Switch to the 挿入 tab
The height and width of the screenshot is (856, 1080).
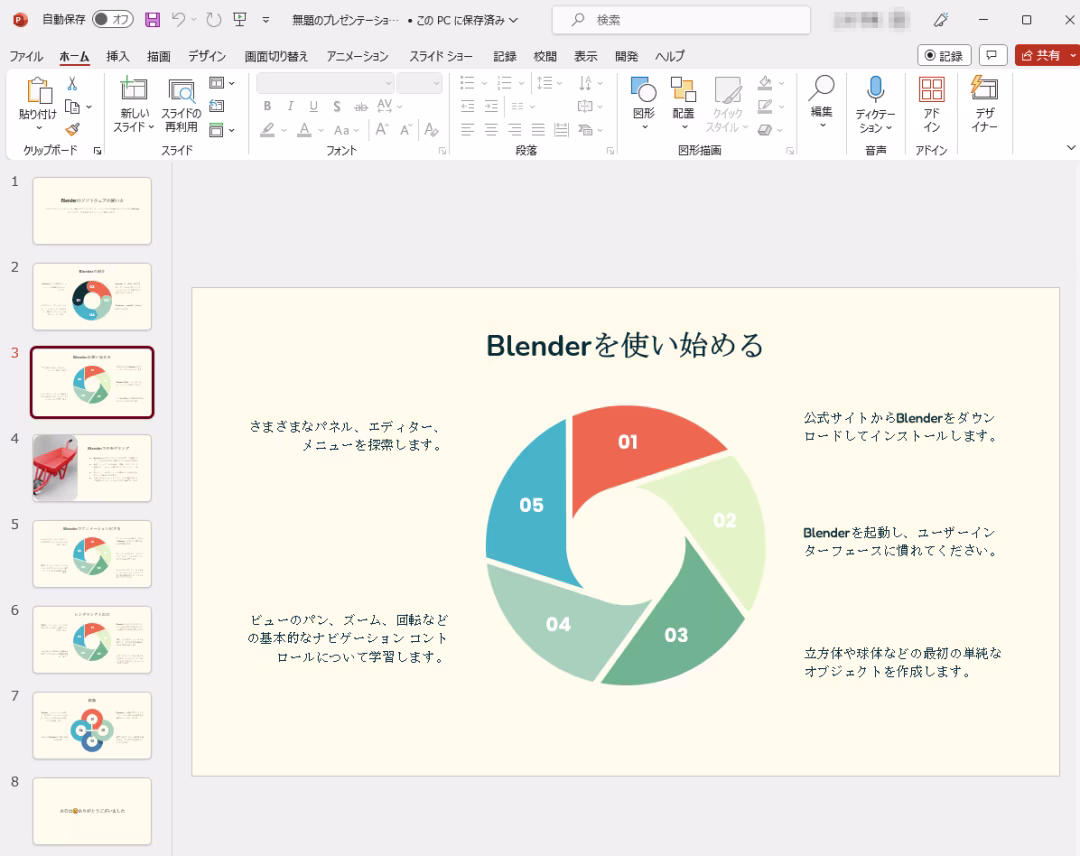point(118,56)
